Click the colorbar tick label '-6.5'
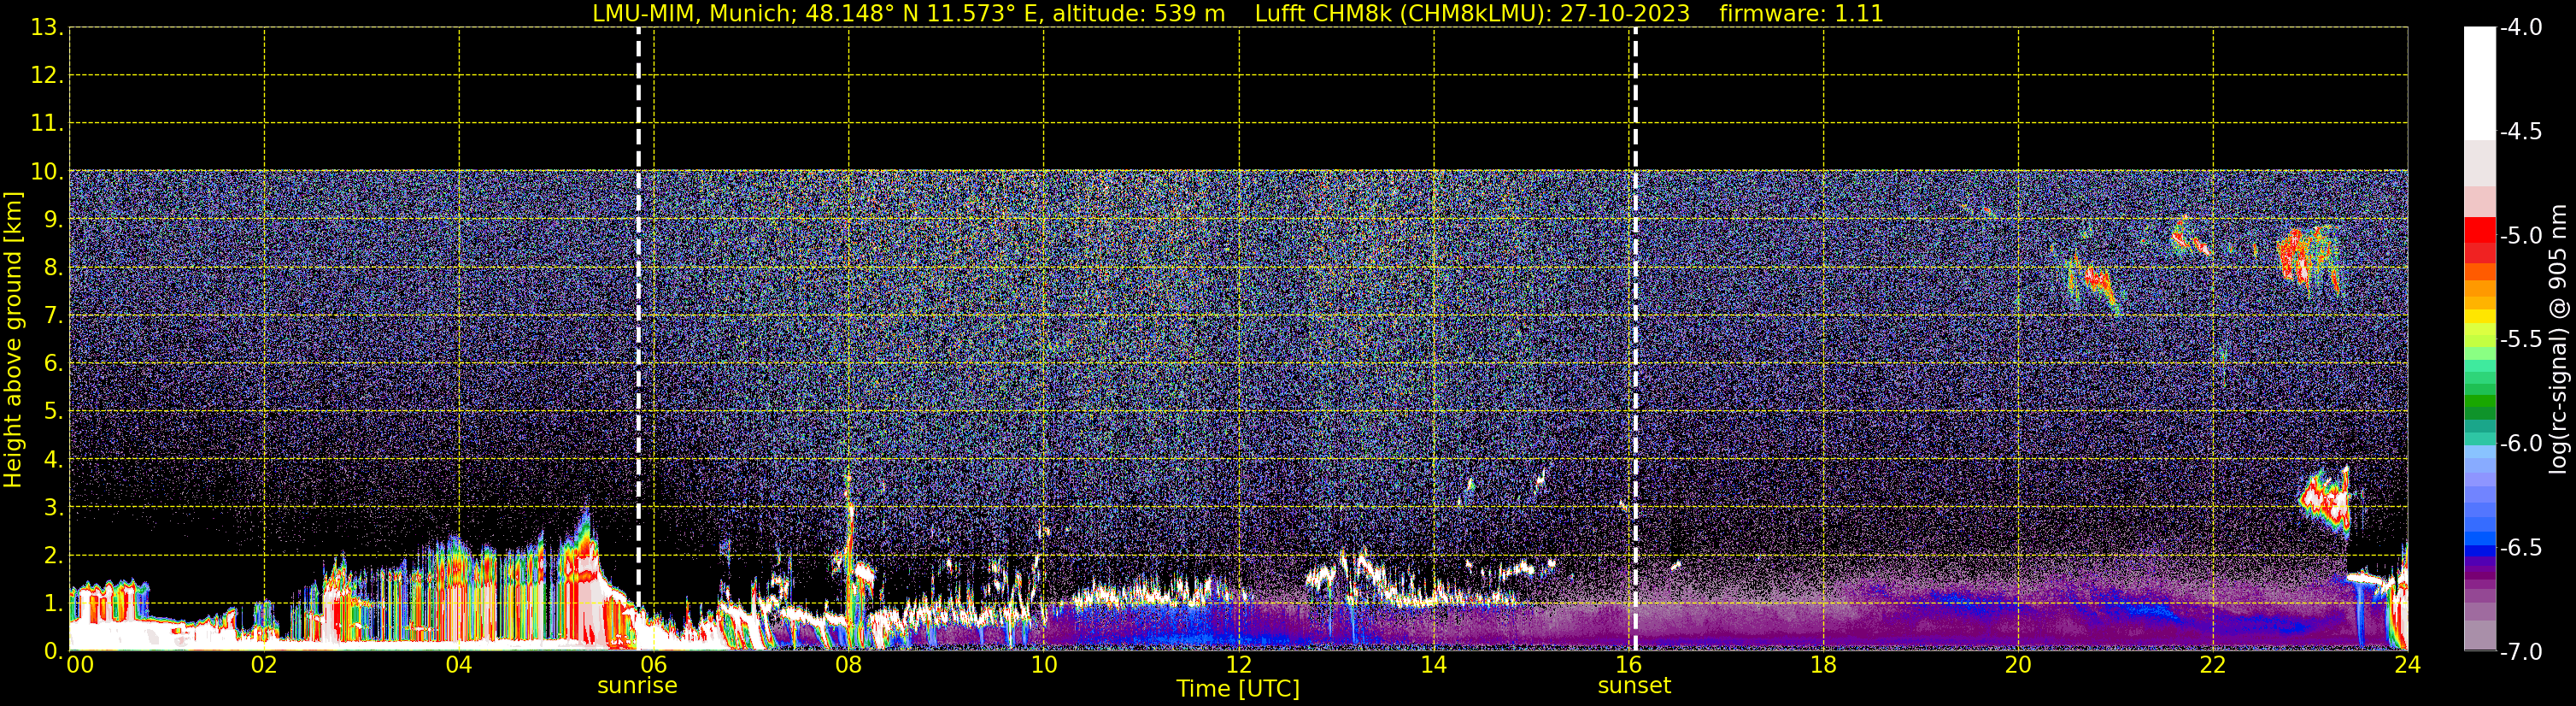Image resolution: width=2576 pixels, height=706 pixels. pyautogui.click(x=2521, y=548)
